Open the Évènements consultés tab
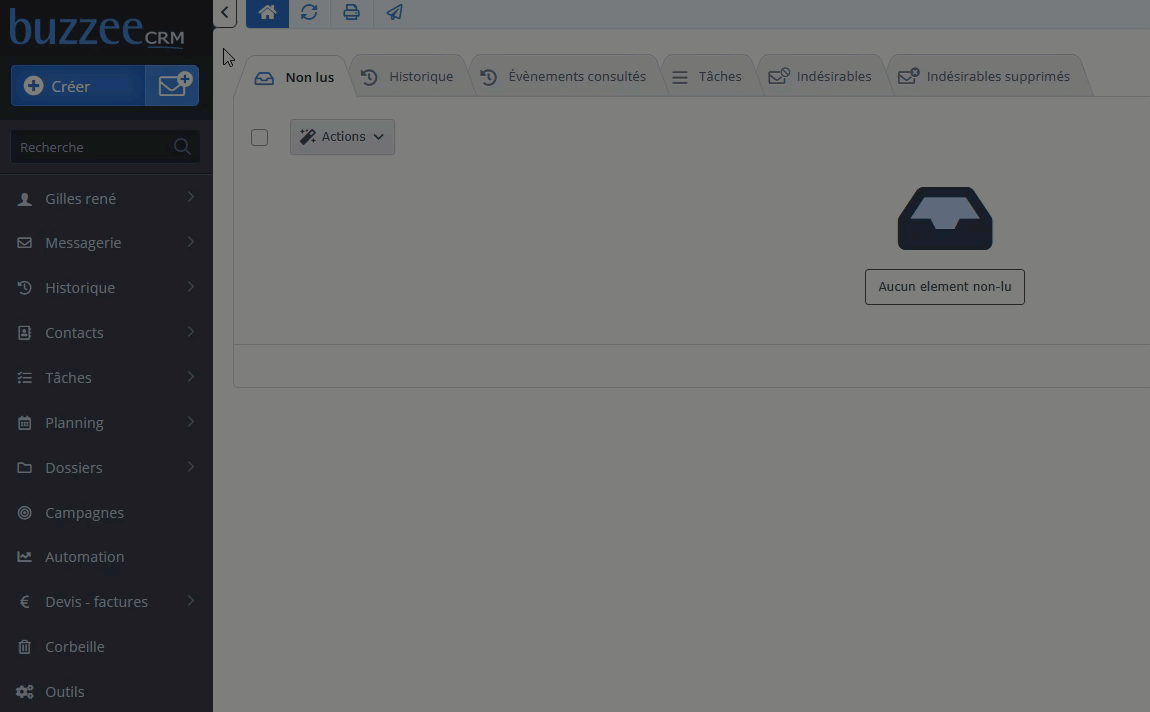Image resolution: width=1150 pixels, height=712 pixels. [x=564, y=77]
